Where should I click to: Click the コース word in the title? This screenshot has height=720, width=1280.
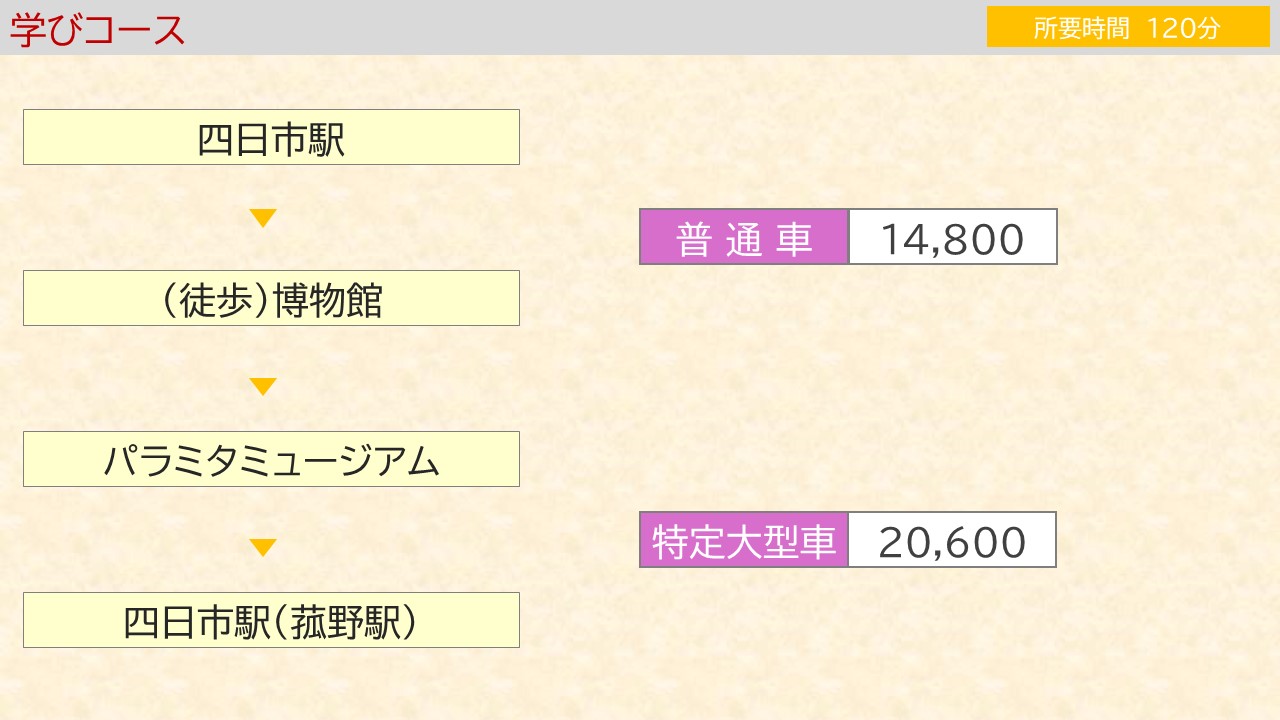click(135, 30)
